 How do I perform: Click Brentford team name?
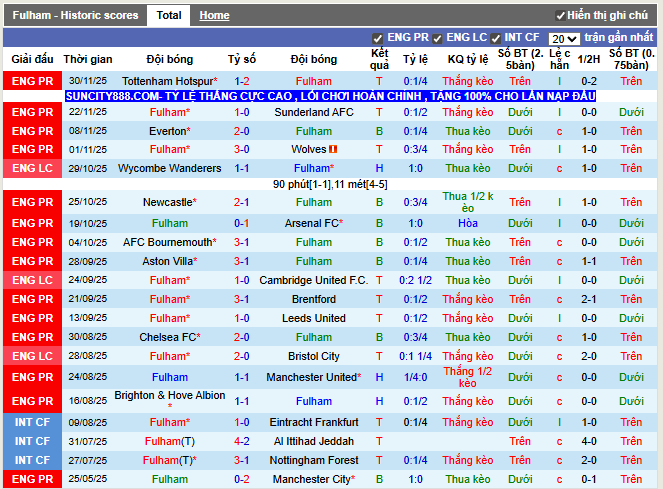[x=314, y=299]
